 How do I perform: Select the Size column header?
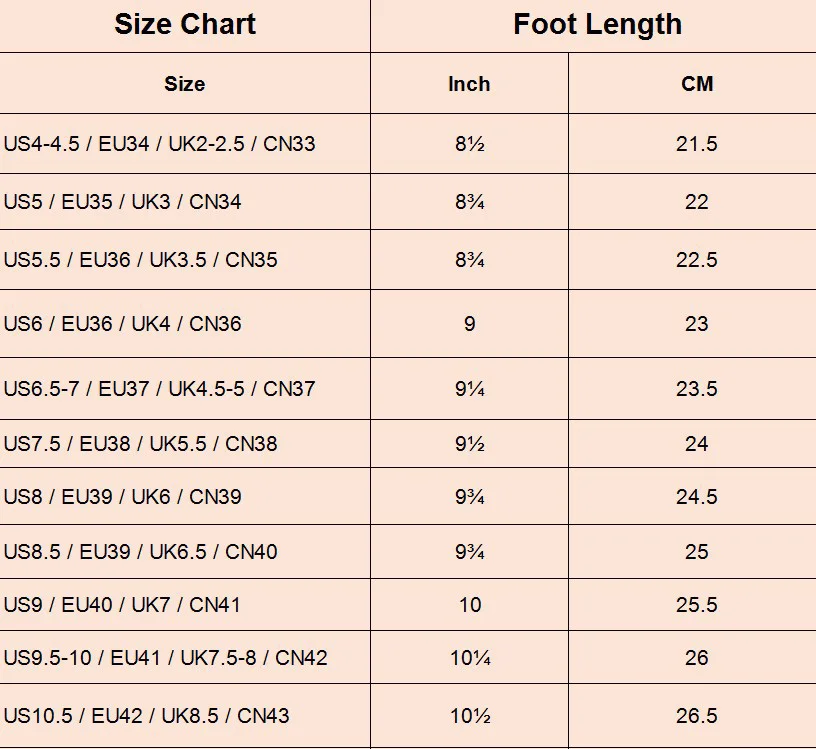[185, 83]
